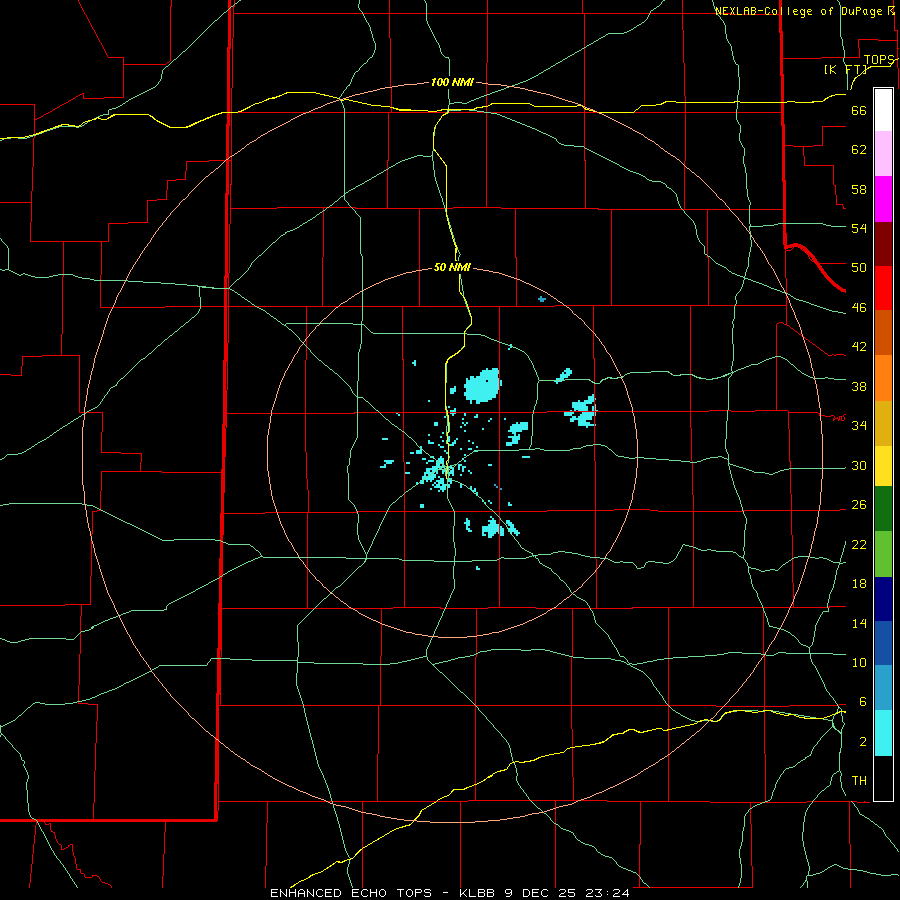Click the legend value 34
This screenshot has height=900, width=900.
[859, 426]
